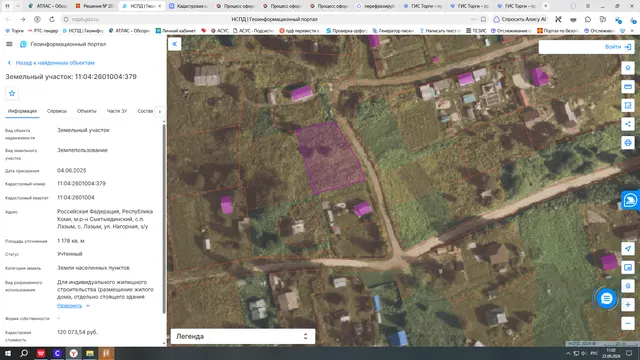Zoom out the map with minus
The image size is (640, 360).
[628, 324]
